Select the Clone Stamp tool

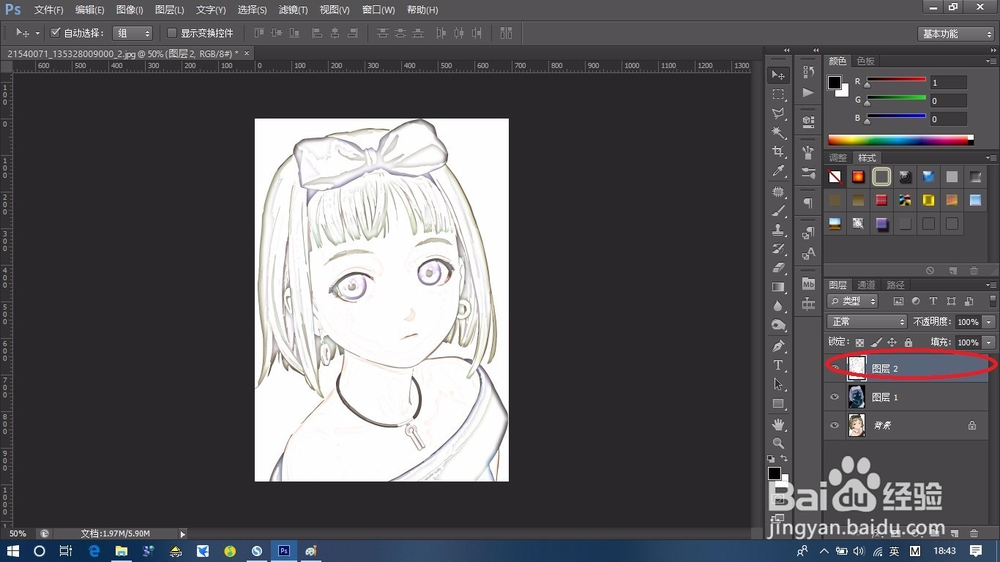click(778, 230)
